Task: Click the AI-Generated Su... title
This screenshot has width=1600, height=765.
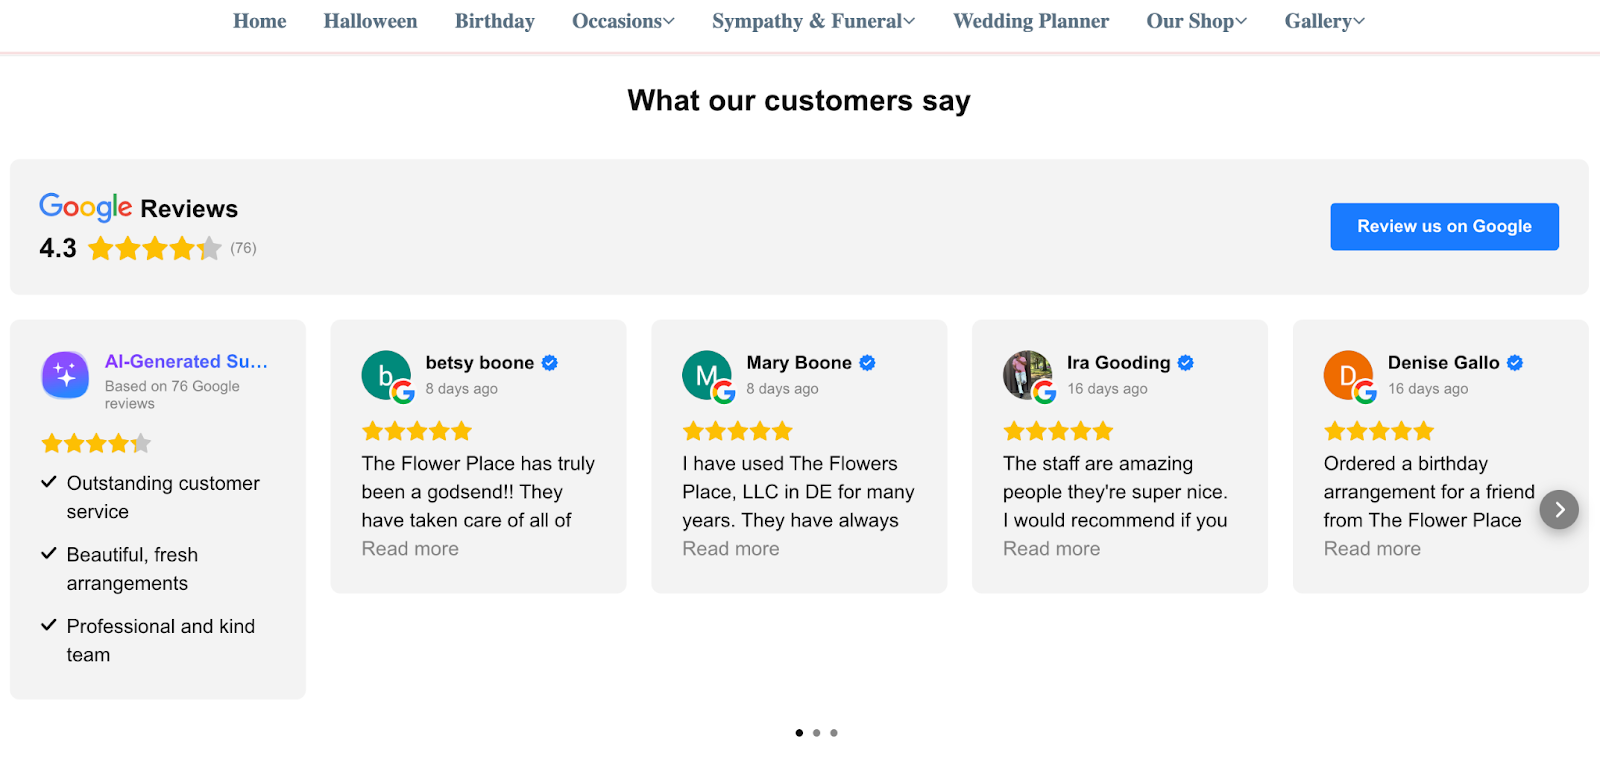Action: (186, 362)
